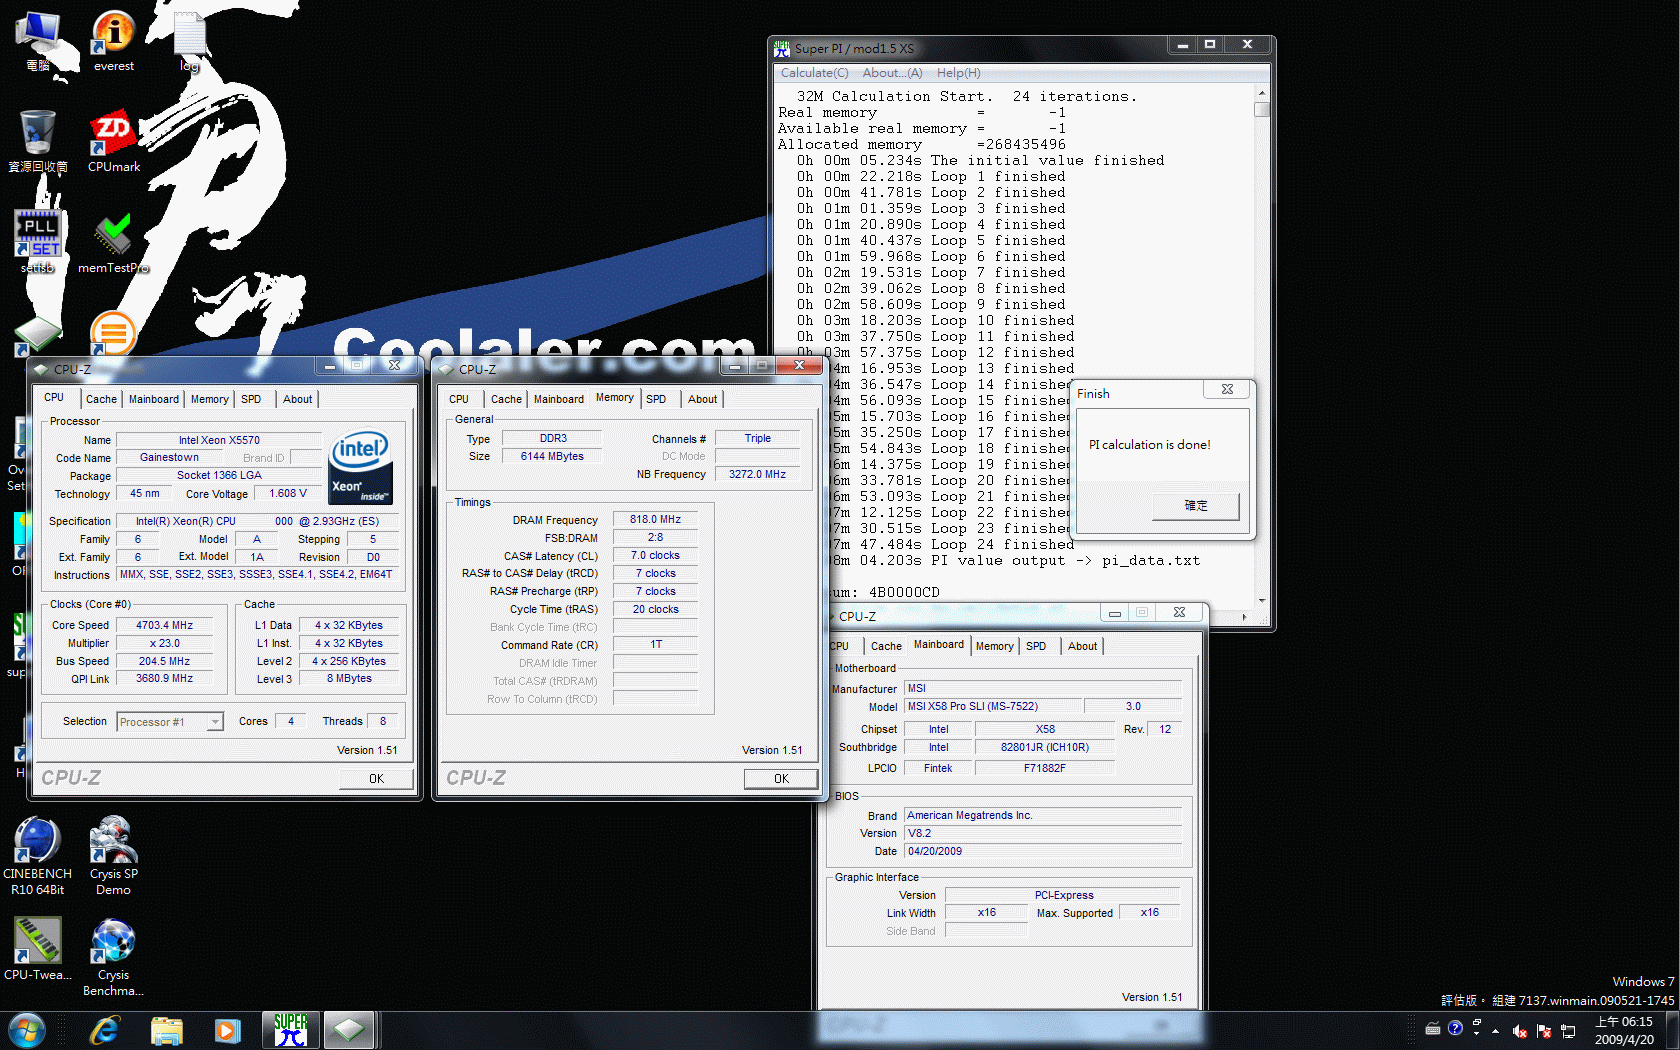Open memTestPro desktop shortcut
Screen dimensions: 1680x1050
click(x=113, y=242)
